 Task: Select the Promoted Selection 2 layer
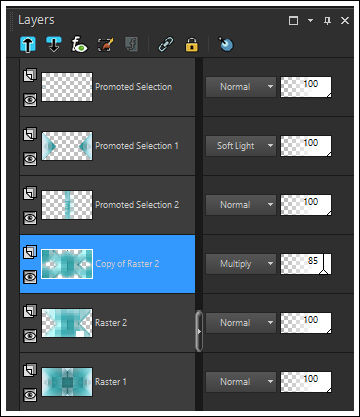(107, 205)
